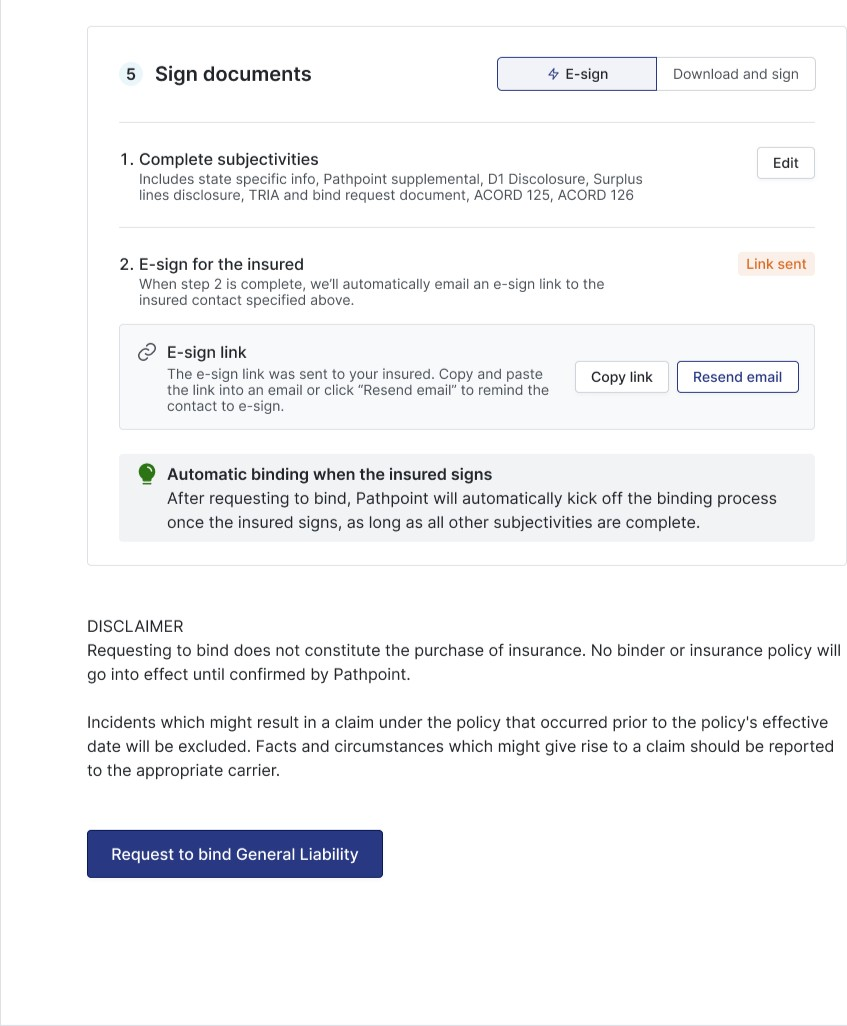Click the E-sign for the insured step title
This screenshot has width=847, height=1026.
tap(221, 264)
